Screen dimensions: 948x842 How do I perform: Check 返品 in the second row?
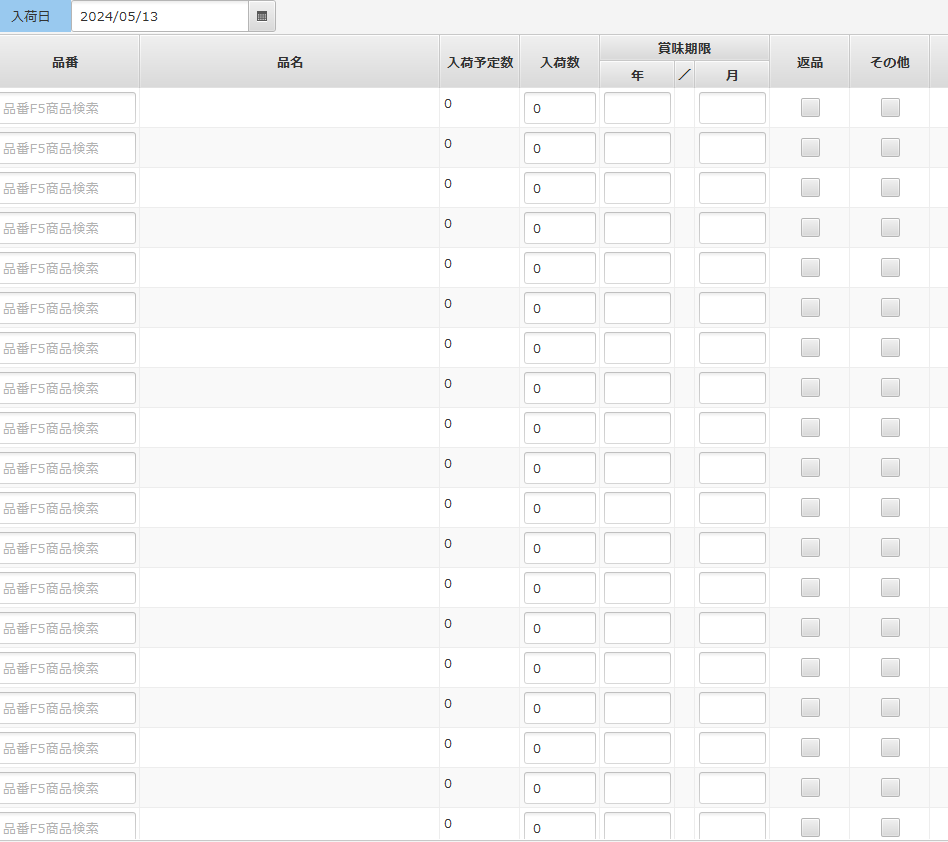click(810, 147)
